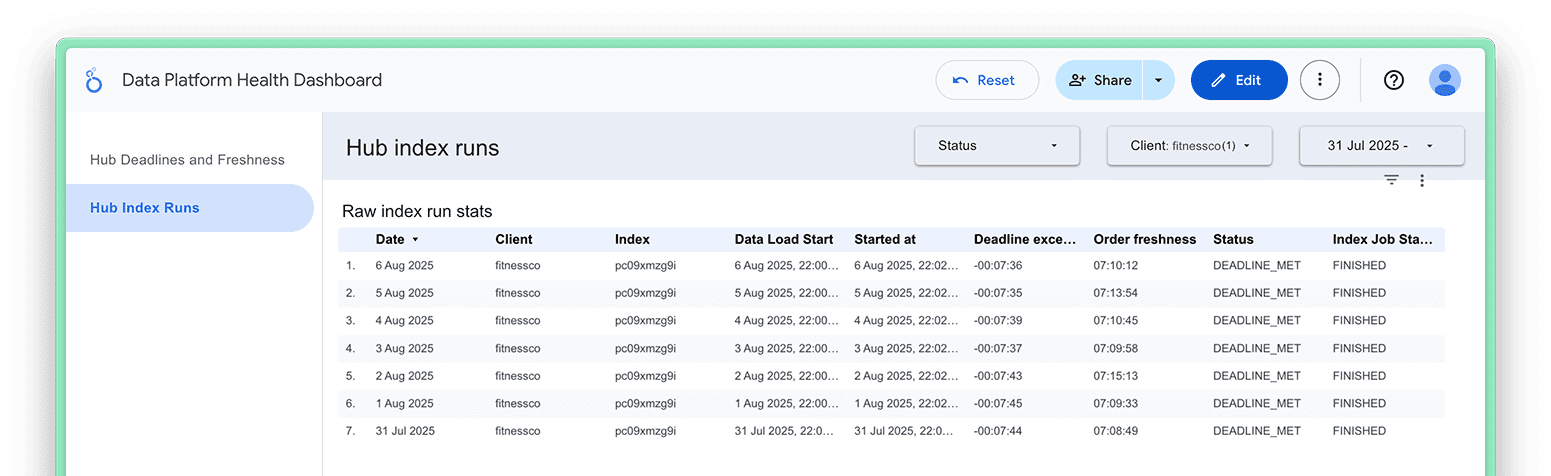This screenshot has height=476, width=1551.
Task: Click order freshness value 07:10:45
Action: tap(1116, 321)
